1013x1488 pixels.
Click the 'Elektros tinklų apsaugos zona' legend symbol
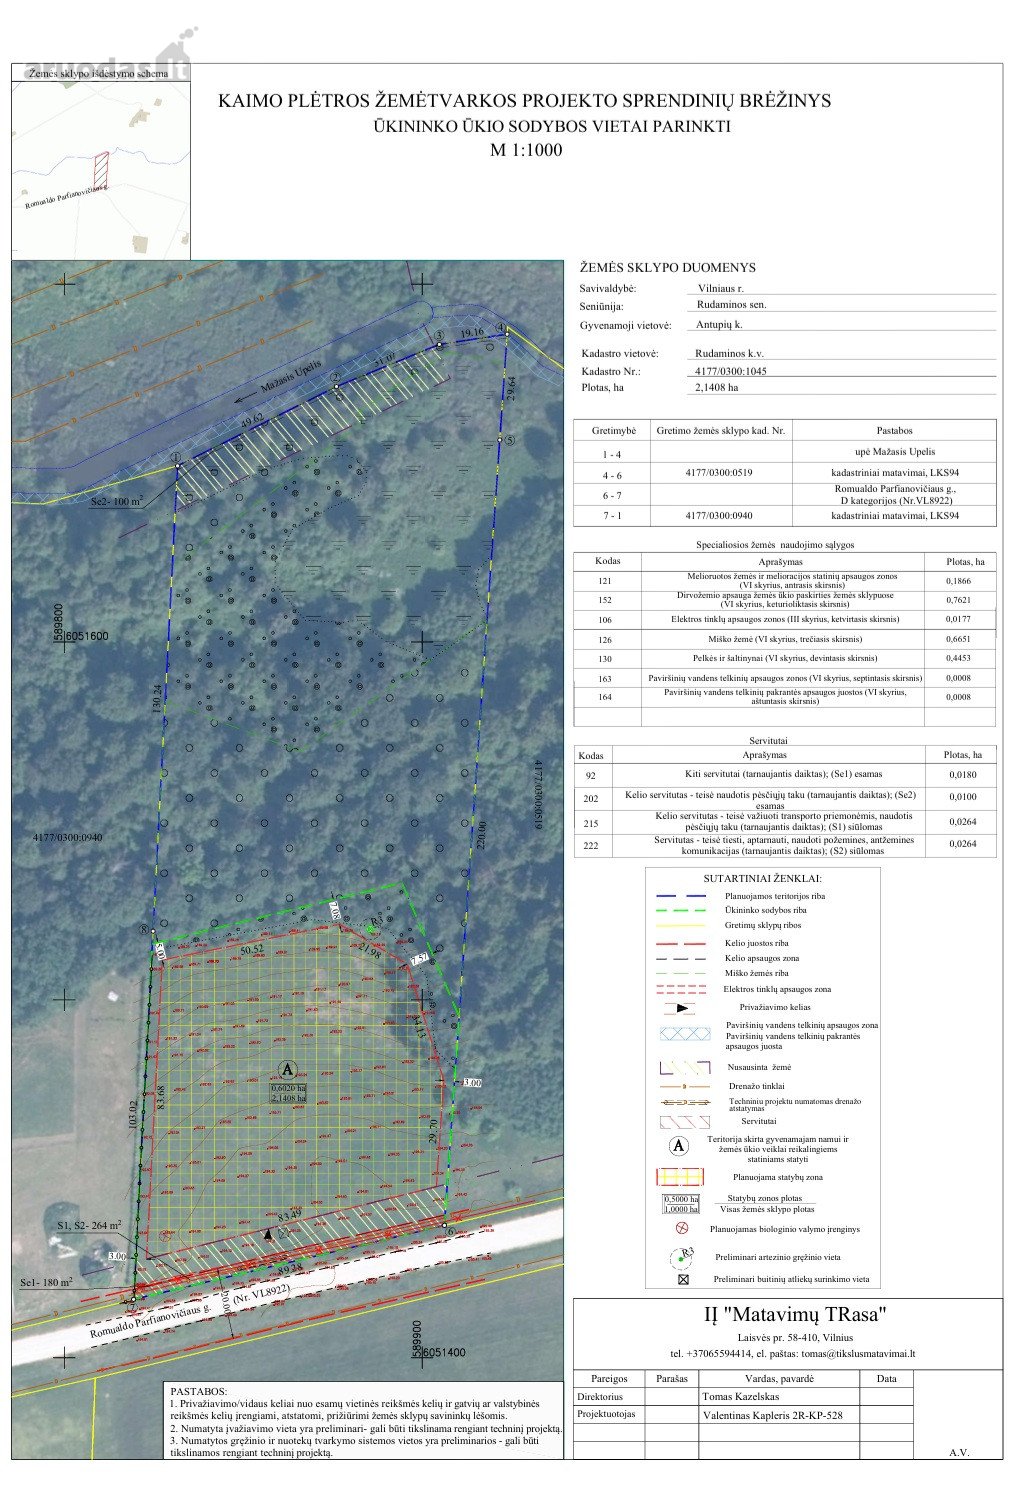(x=680, y=989)
